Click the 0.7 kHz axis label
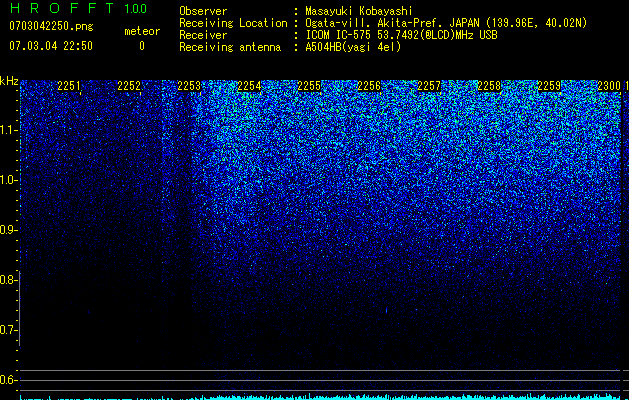 click(8, 330)
